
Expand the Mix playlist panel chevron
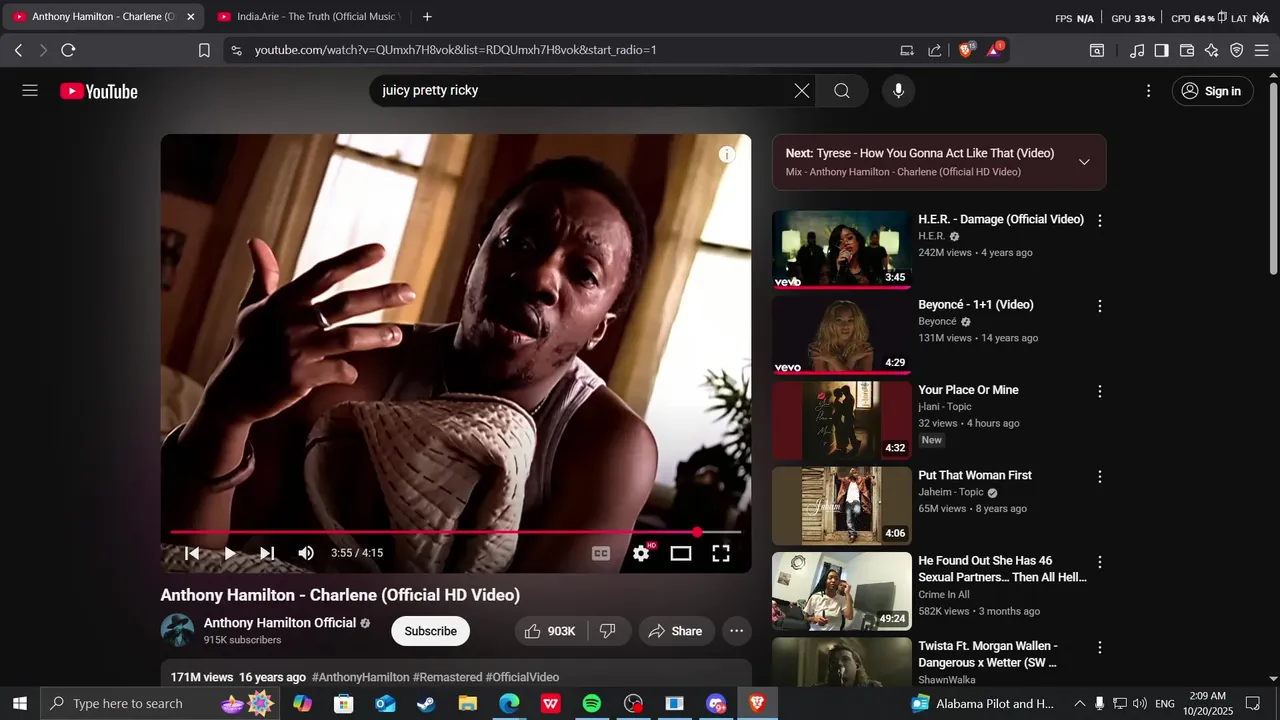coord(1084,162)
